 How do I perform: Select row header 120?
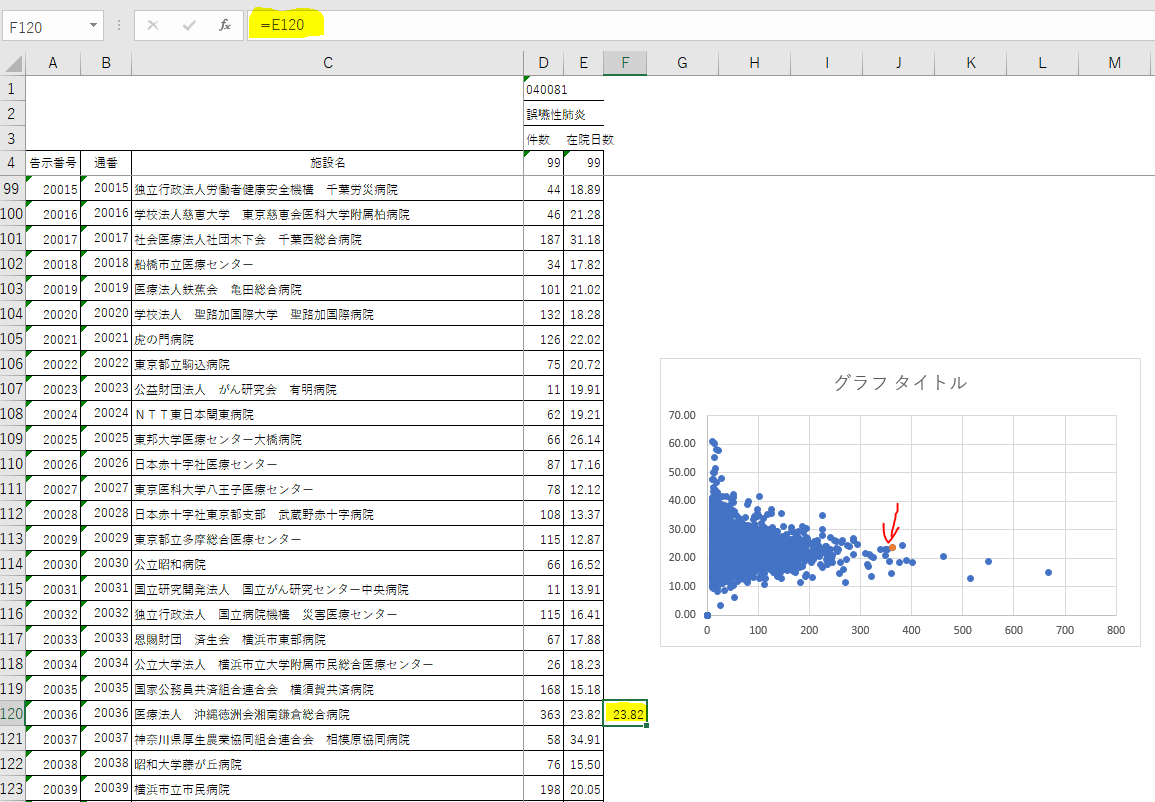click(12, 714)
